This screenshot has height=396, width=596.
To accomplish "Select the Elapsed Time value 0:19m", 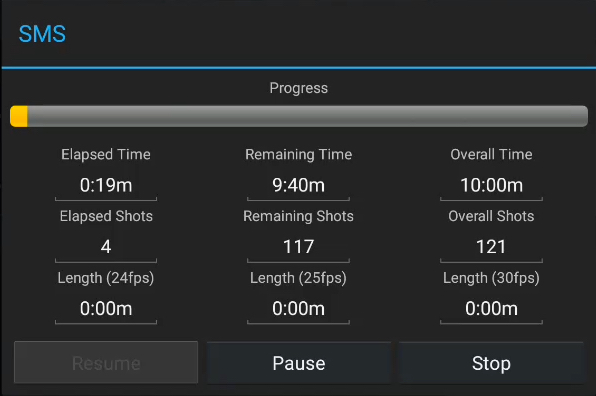I will [106, 186].
